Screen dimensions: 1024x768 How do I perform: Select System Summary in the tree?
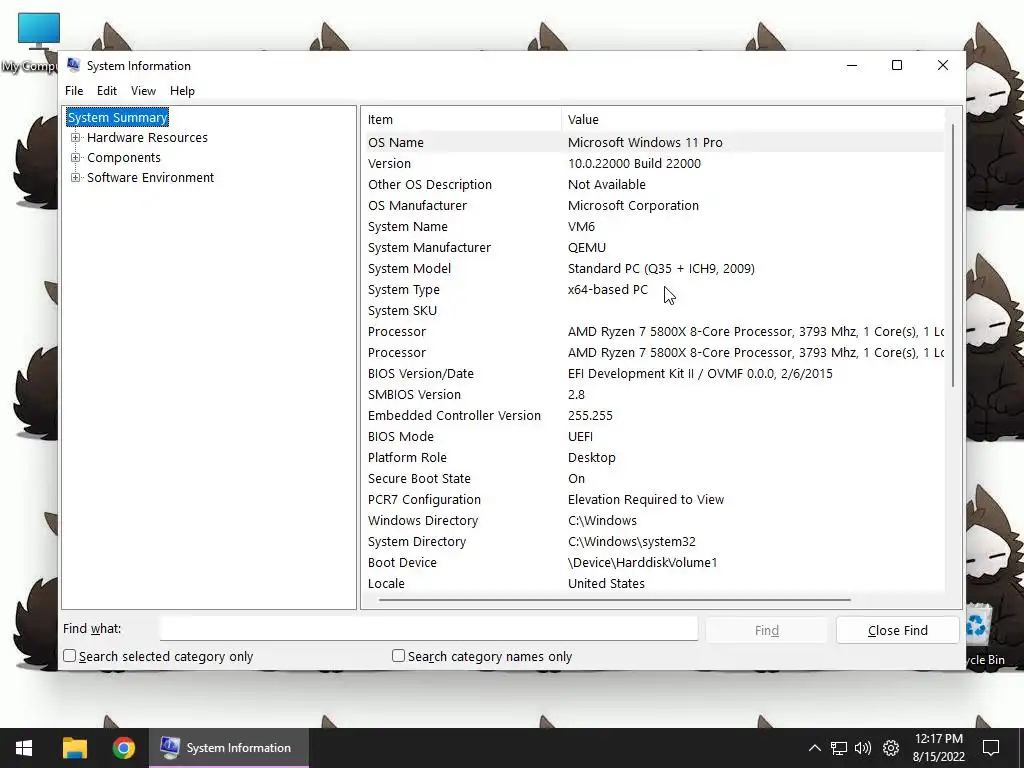[x=118, y=118]
